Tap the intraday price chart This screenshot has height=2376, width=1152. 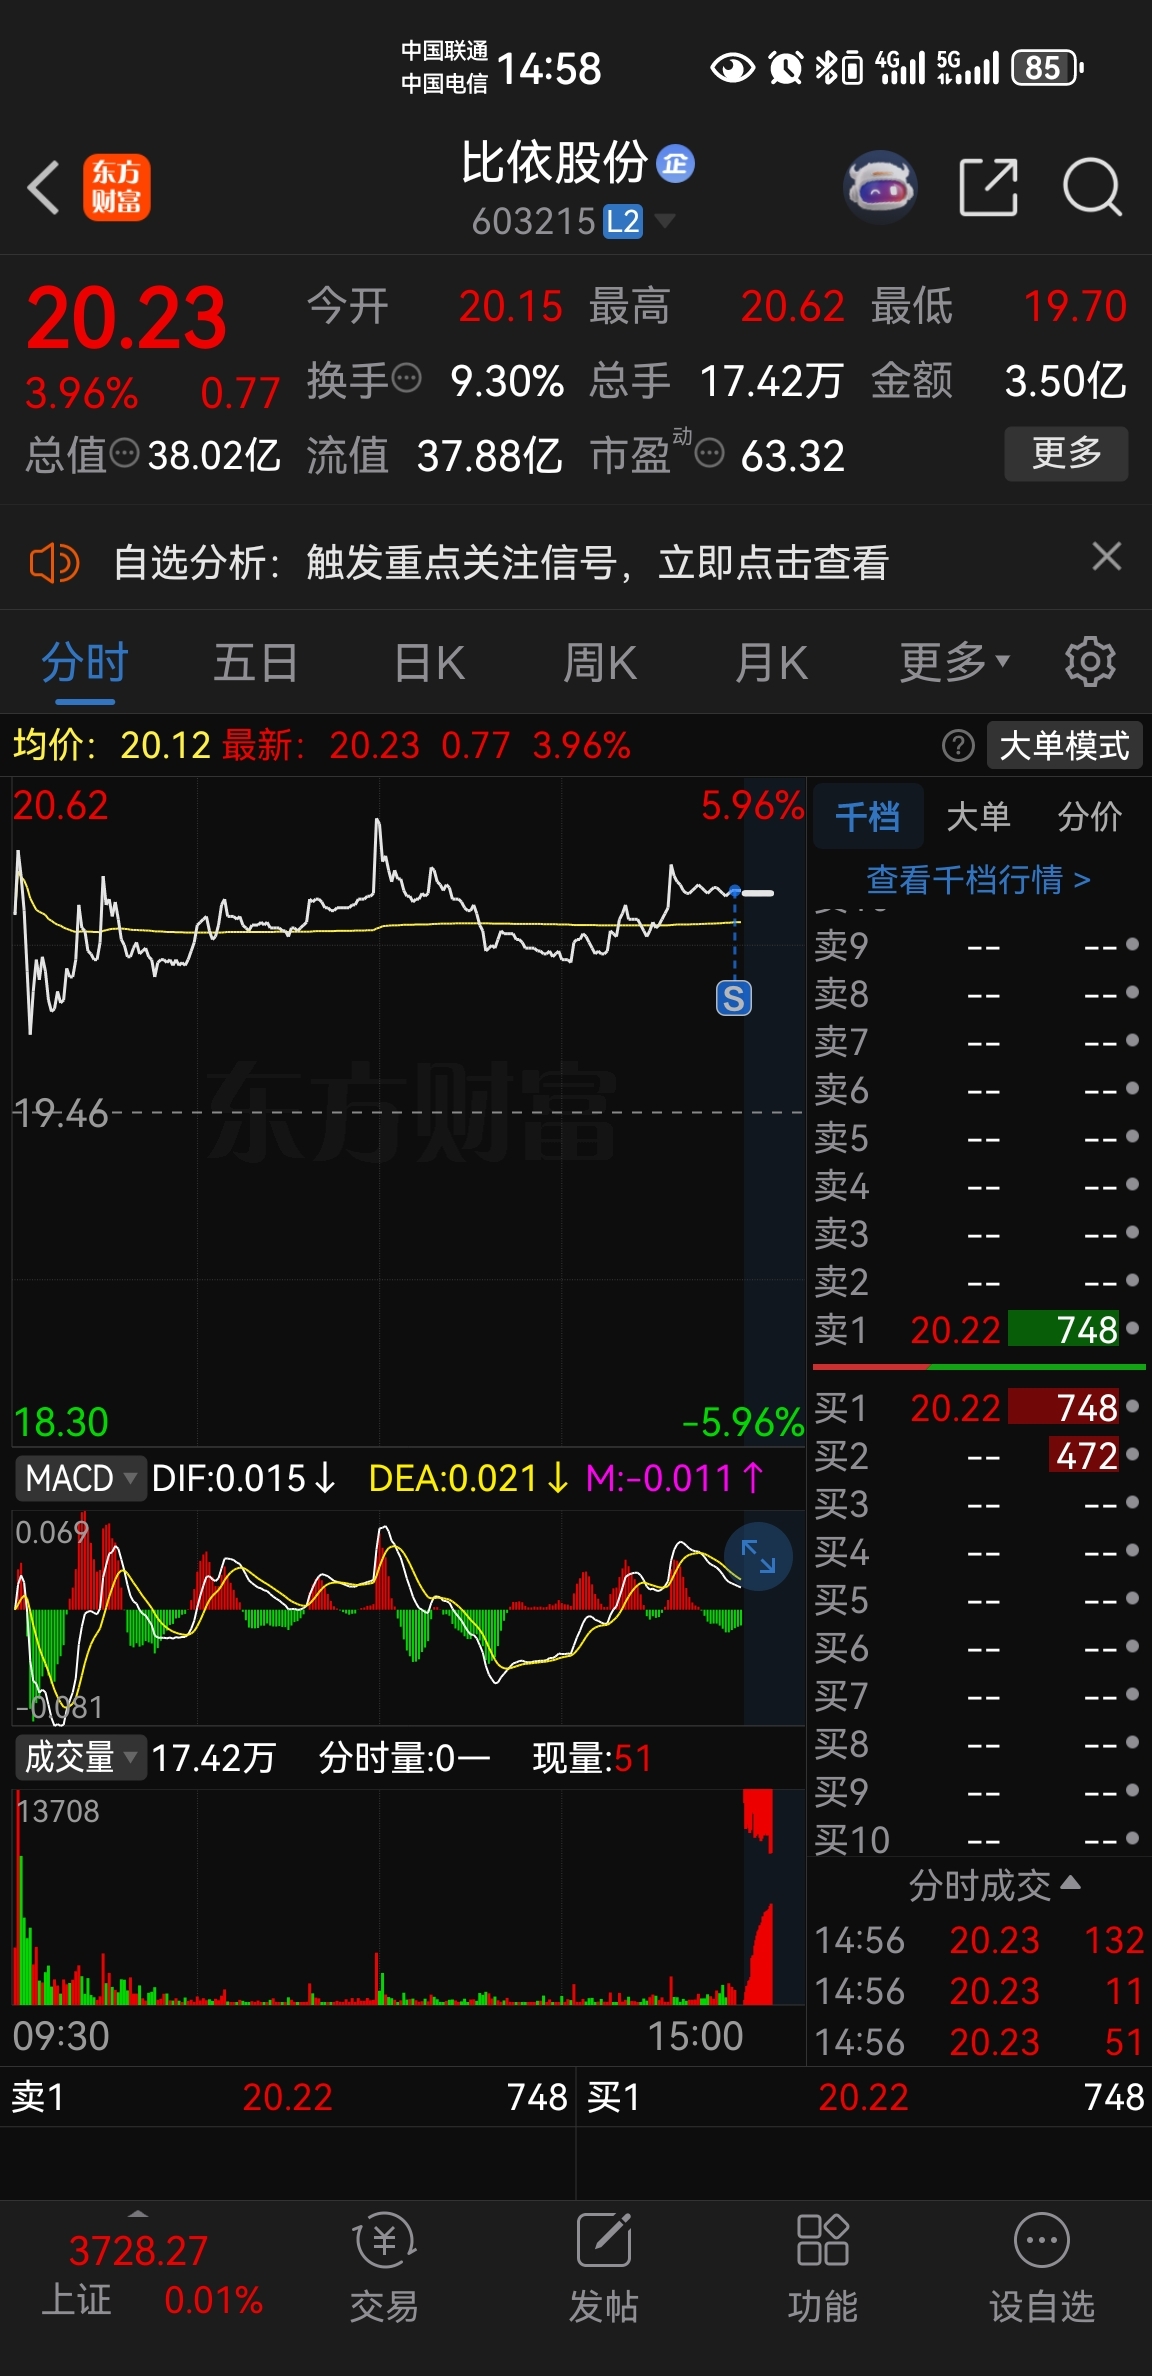point(408,1110)
